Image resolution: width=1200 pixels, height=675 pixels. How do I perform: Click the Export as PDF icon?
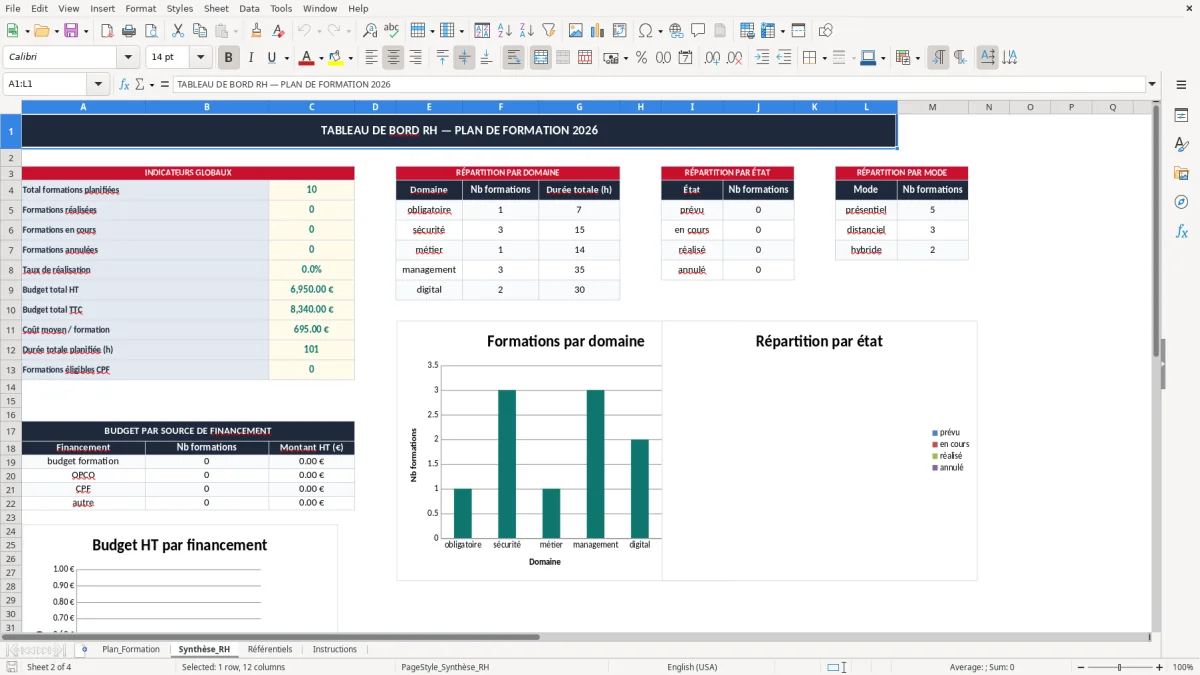[107, 31]
